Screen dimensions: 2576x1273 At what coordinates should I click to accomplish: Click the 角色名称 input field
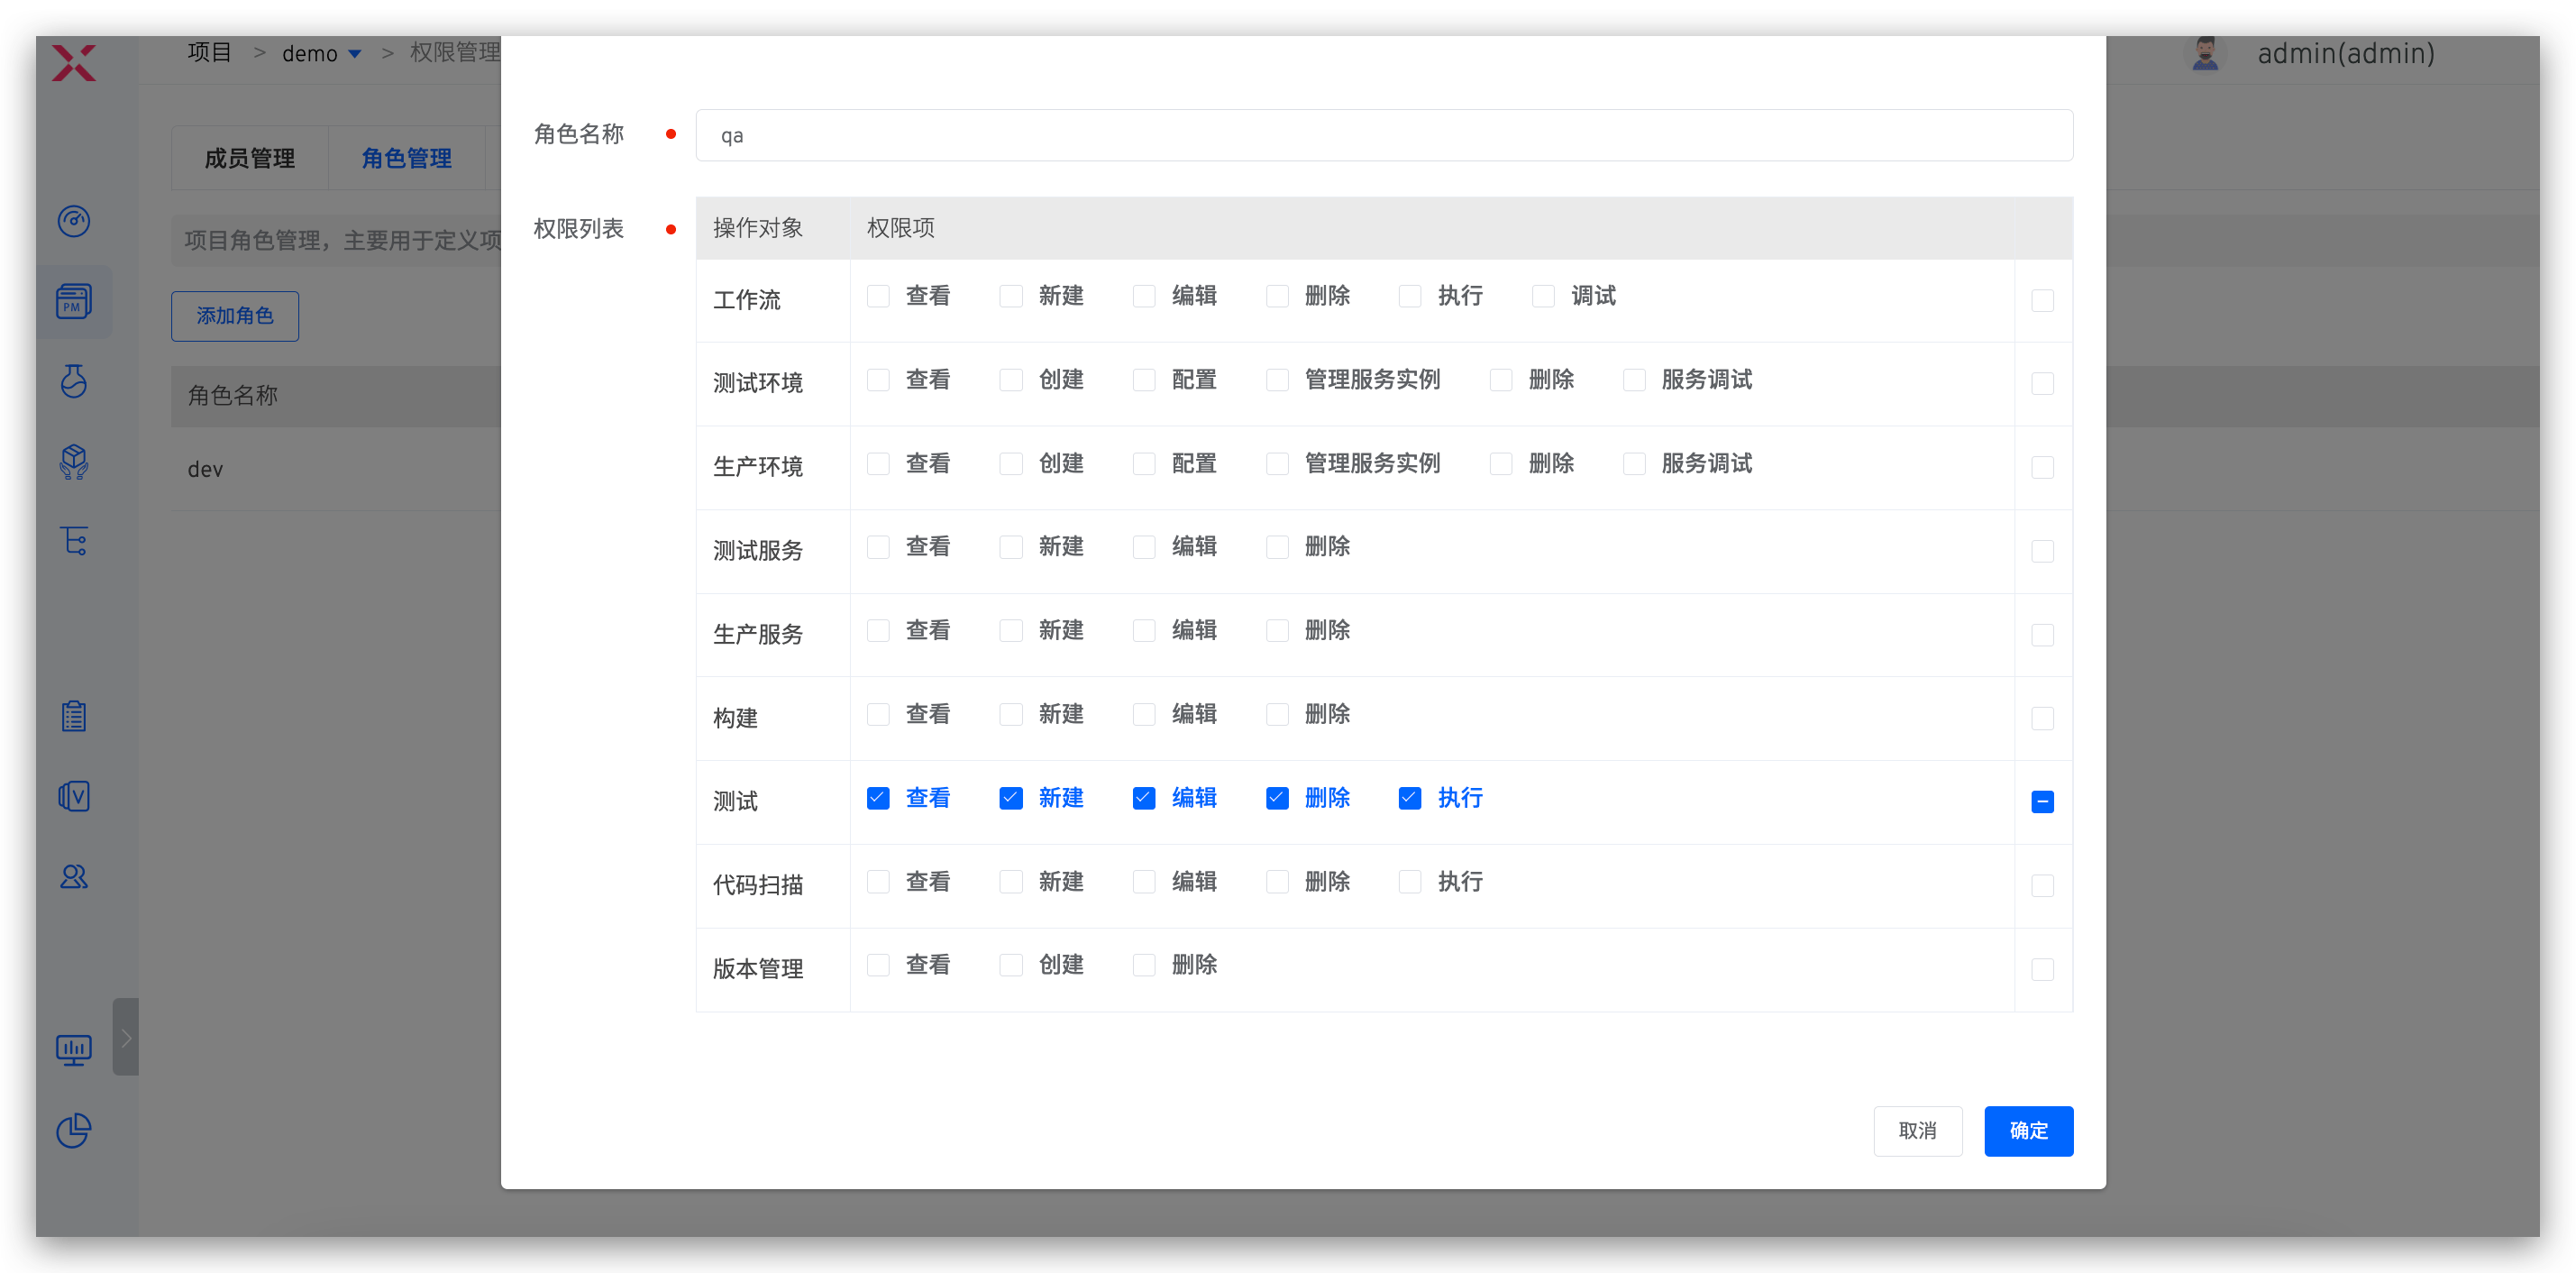[x=1384, y=136]
